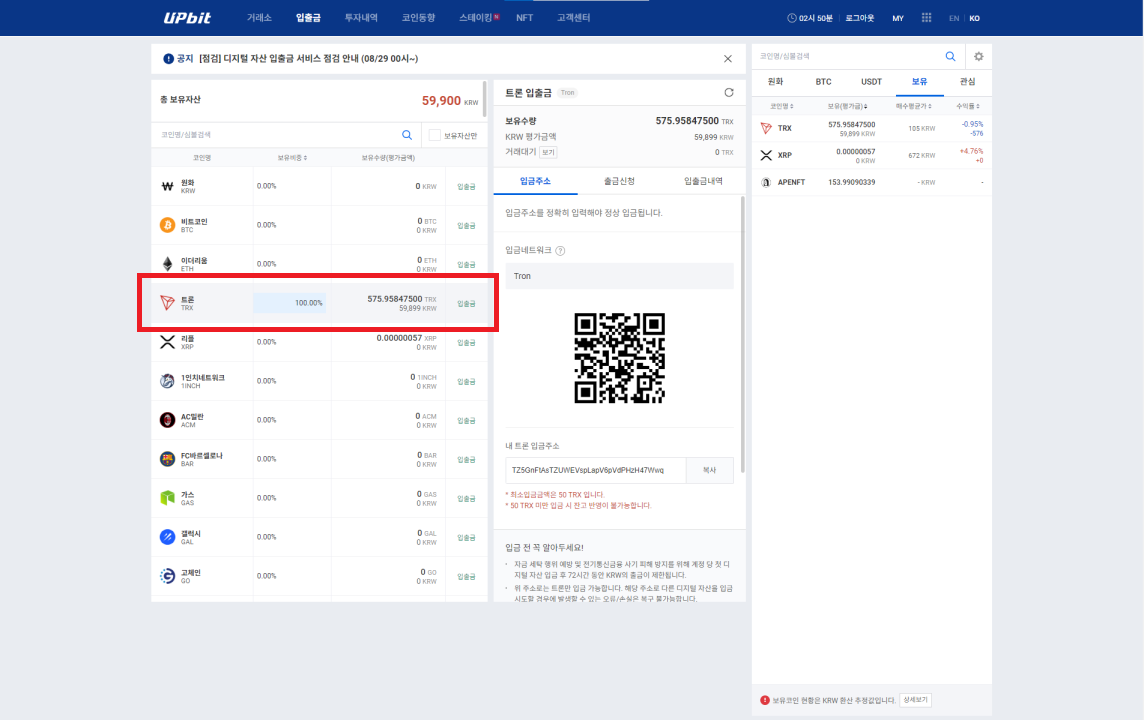Click the 이더리움 ETH coin icon

[x=167, y=264]
